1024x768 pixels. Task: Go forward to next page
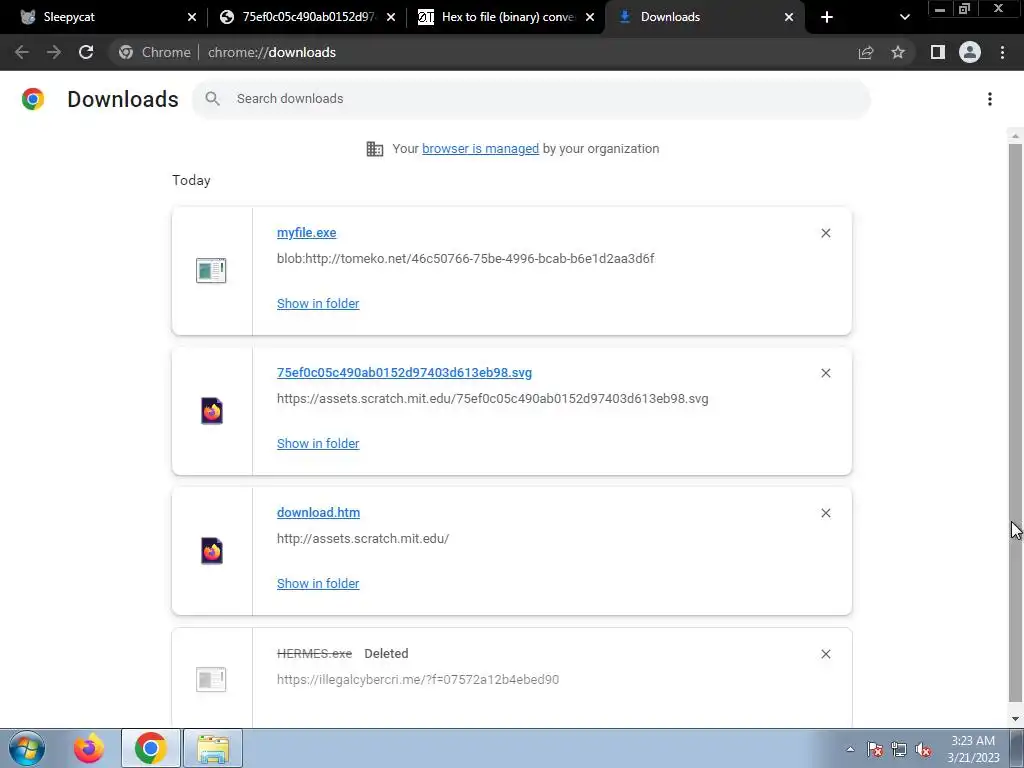pyautogui.click(x=54, y=52)
